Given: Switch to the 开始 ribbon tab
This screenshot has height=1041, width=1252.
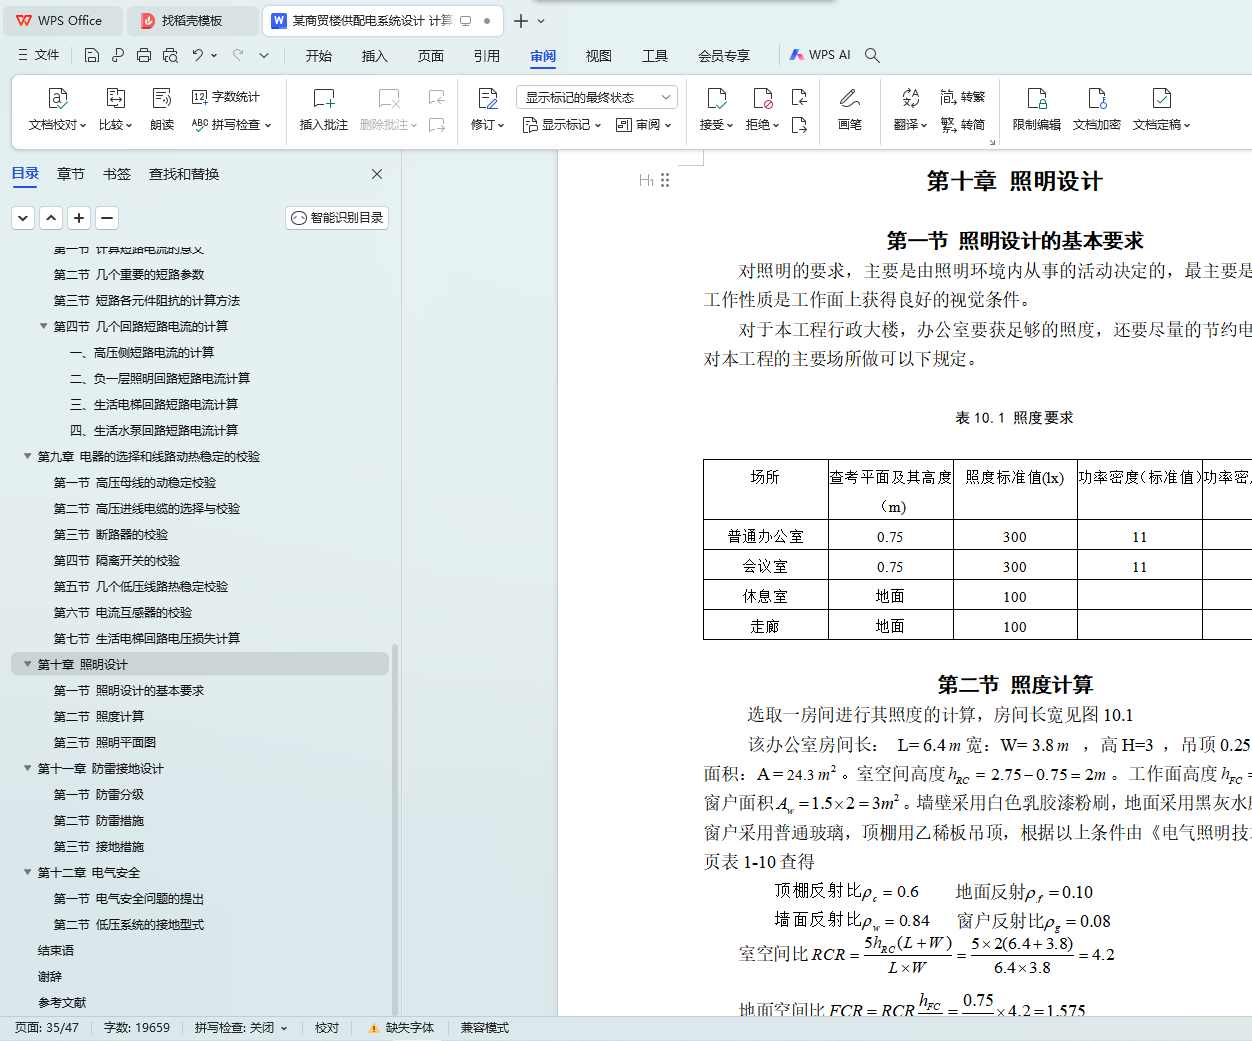Looking at the screenshot, I should (x=319, y=56).
